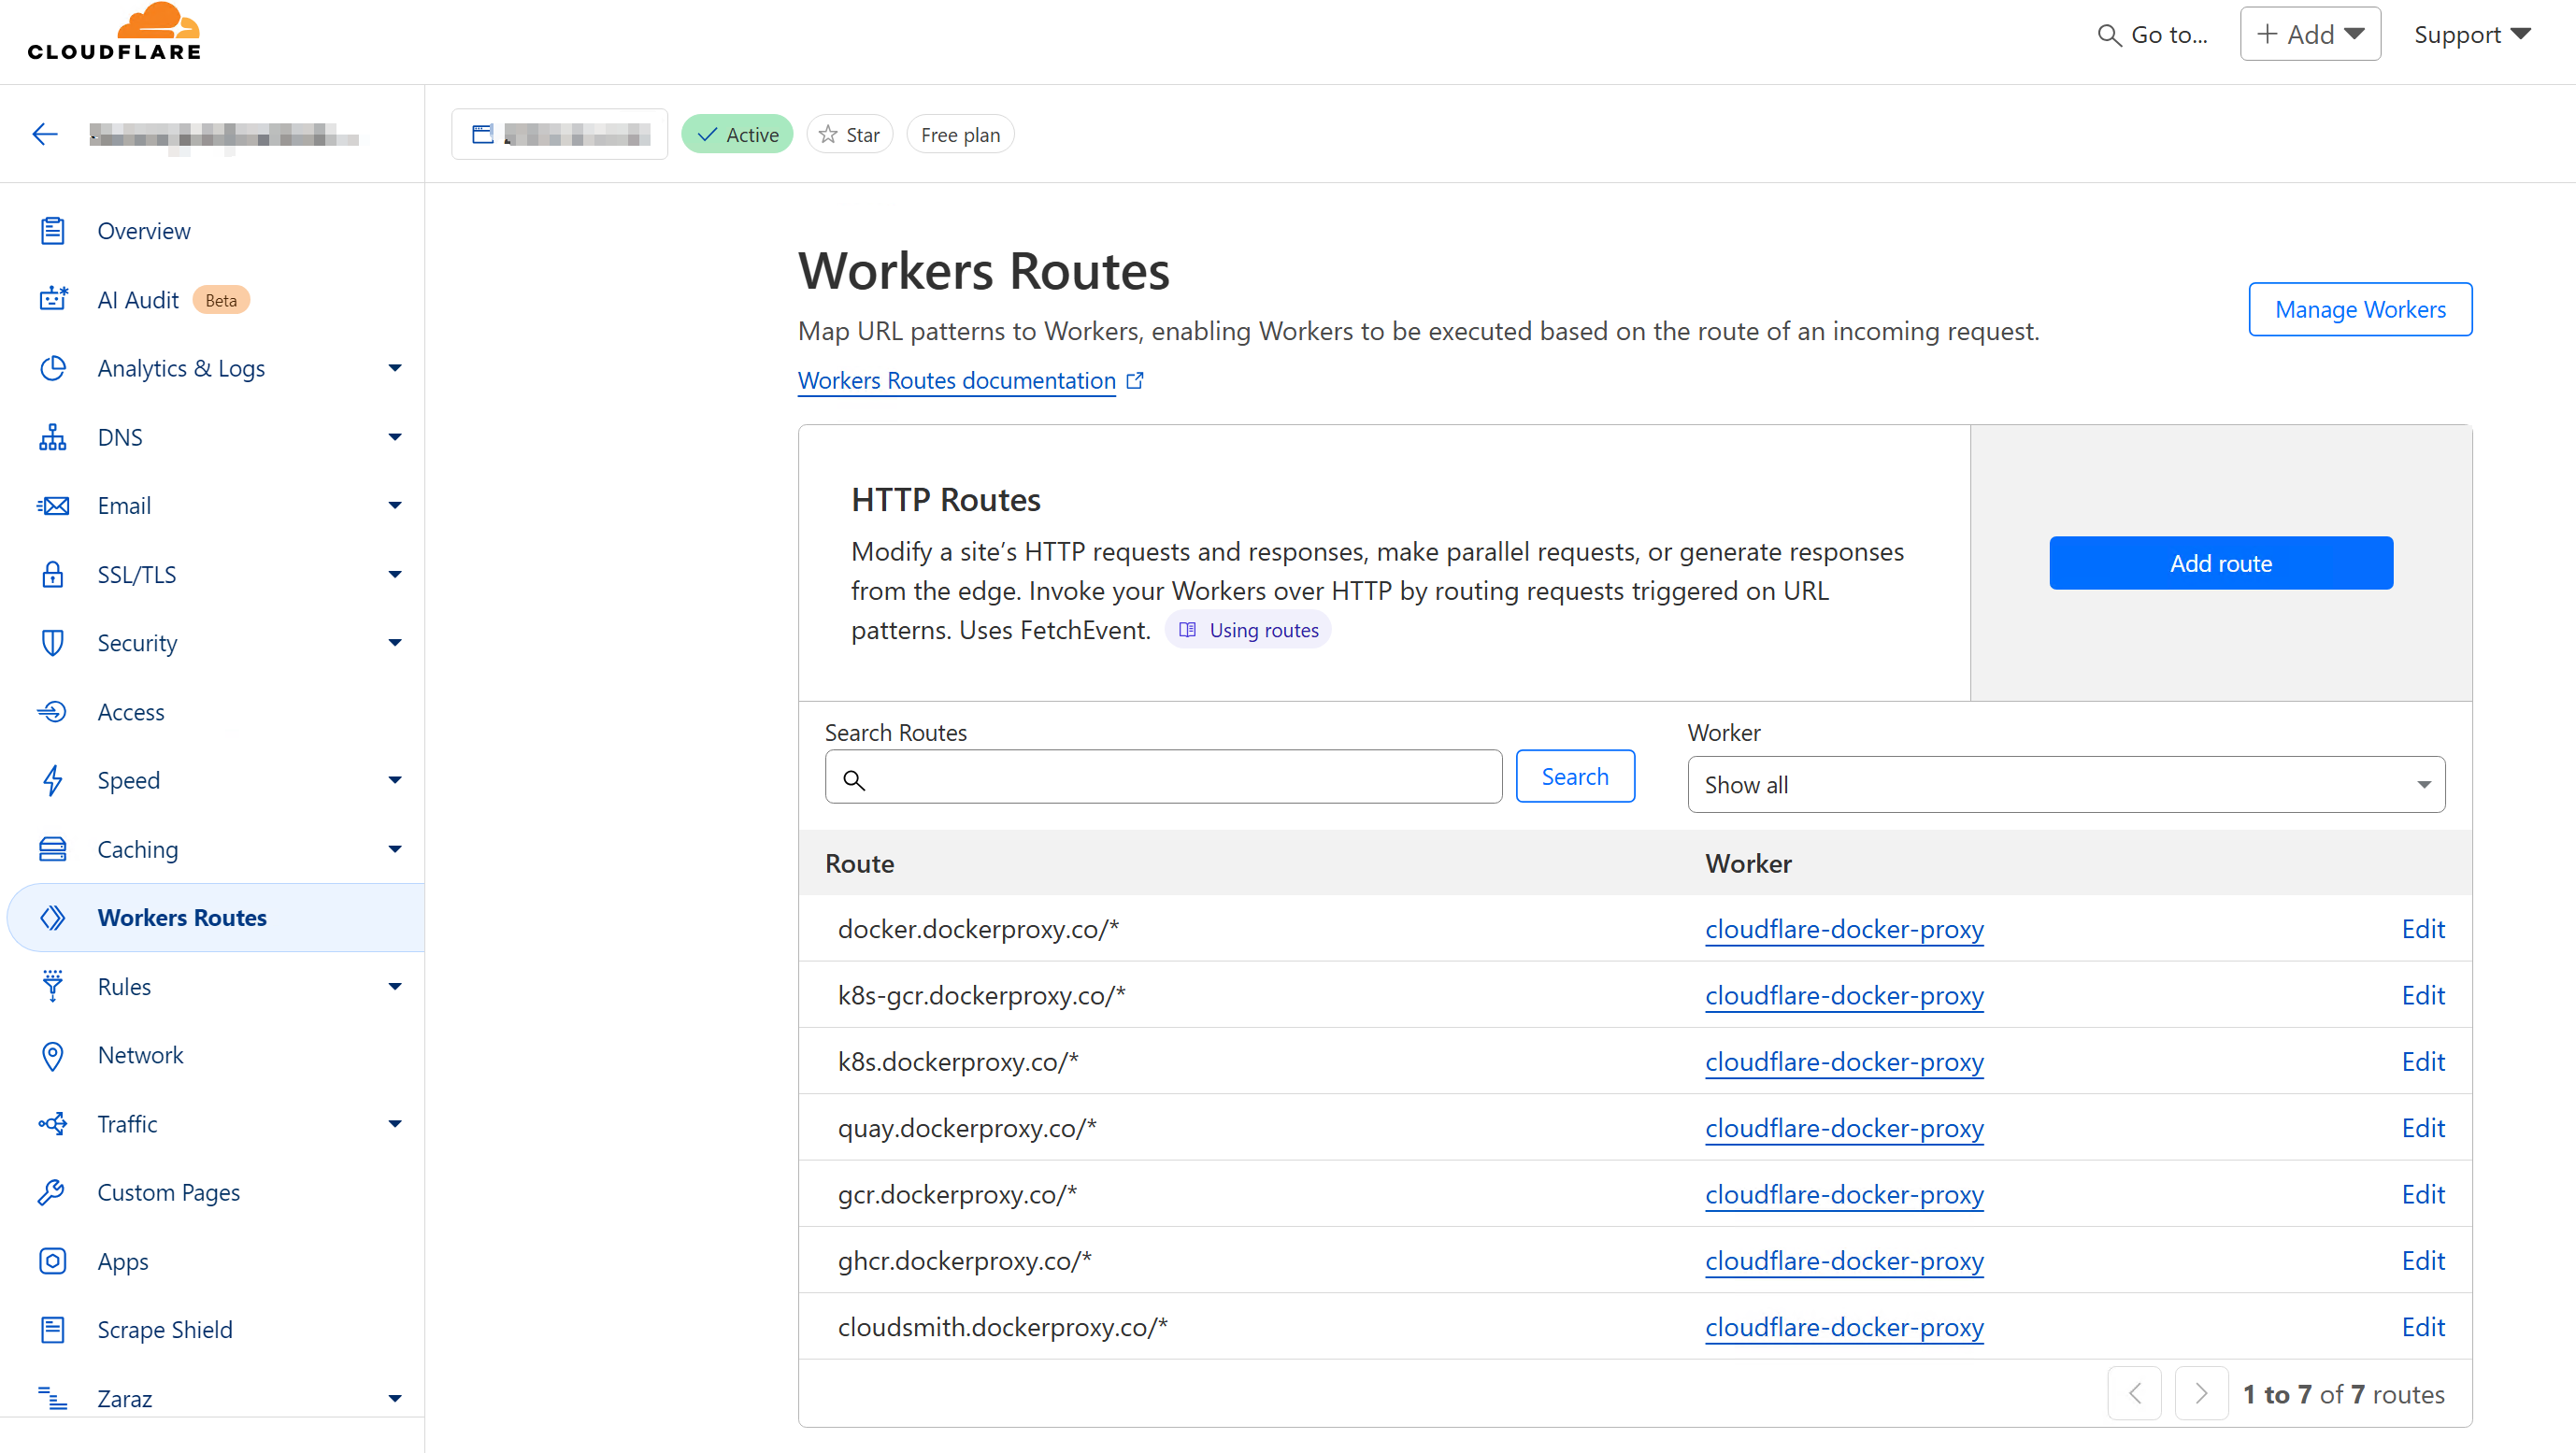Click the external link icon after documentation

1135,380
